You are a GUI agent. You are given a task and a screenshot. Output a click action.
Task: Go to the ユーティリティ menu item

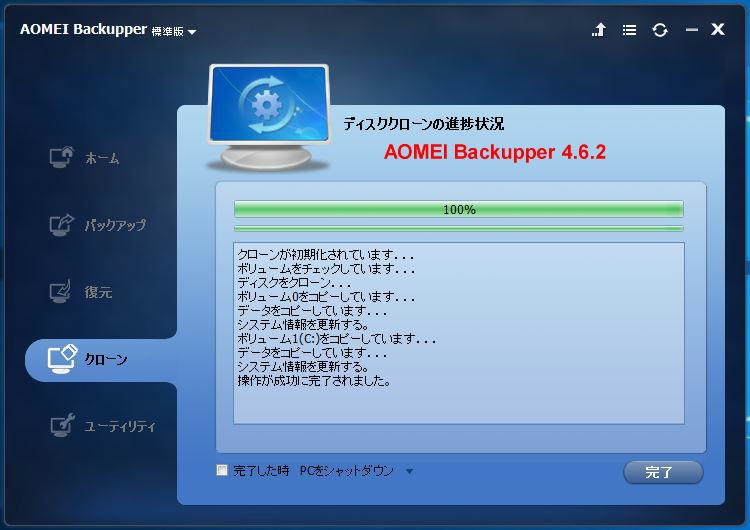[x=120, y=426]
